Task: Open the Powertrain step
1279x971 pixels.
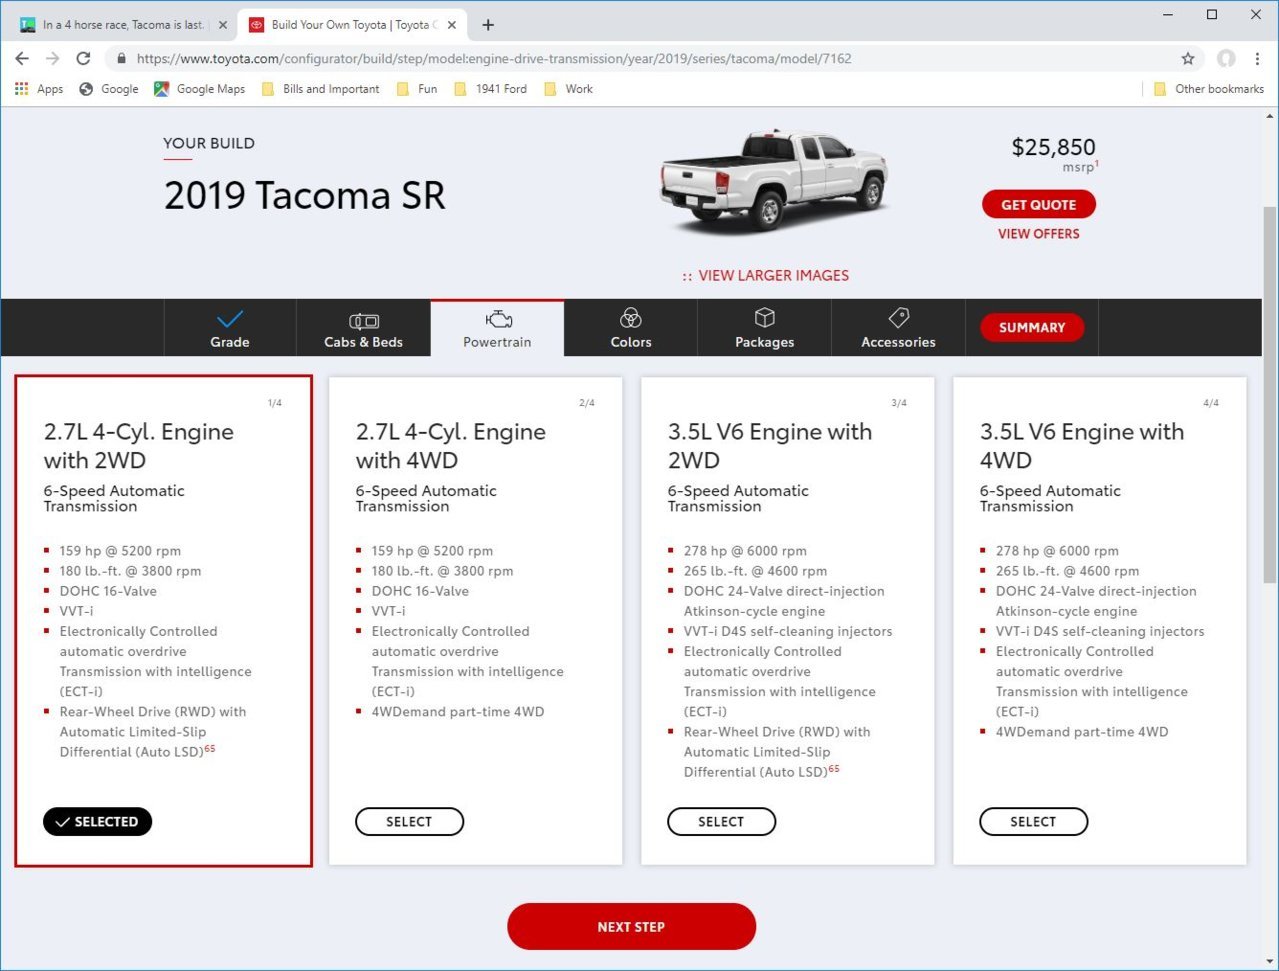Action: coord(497,328)
